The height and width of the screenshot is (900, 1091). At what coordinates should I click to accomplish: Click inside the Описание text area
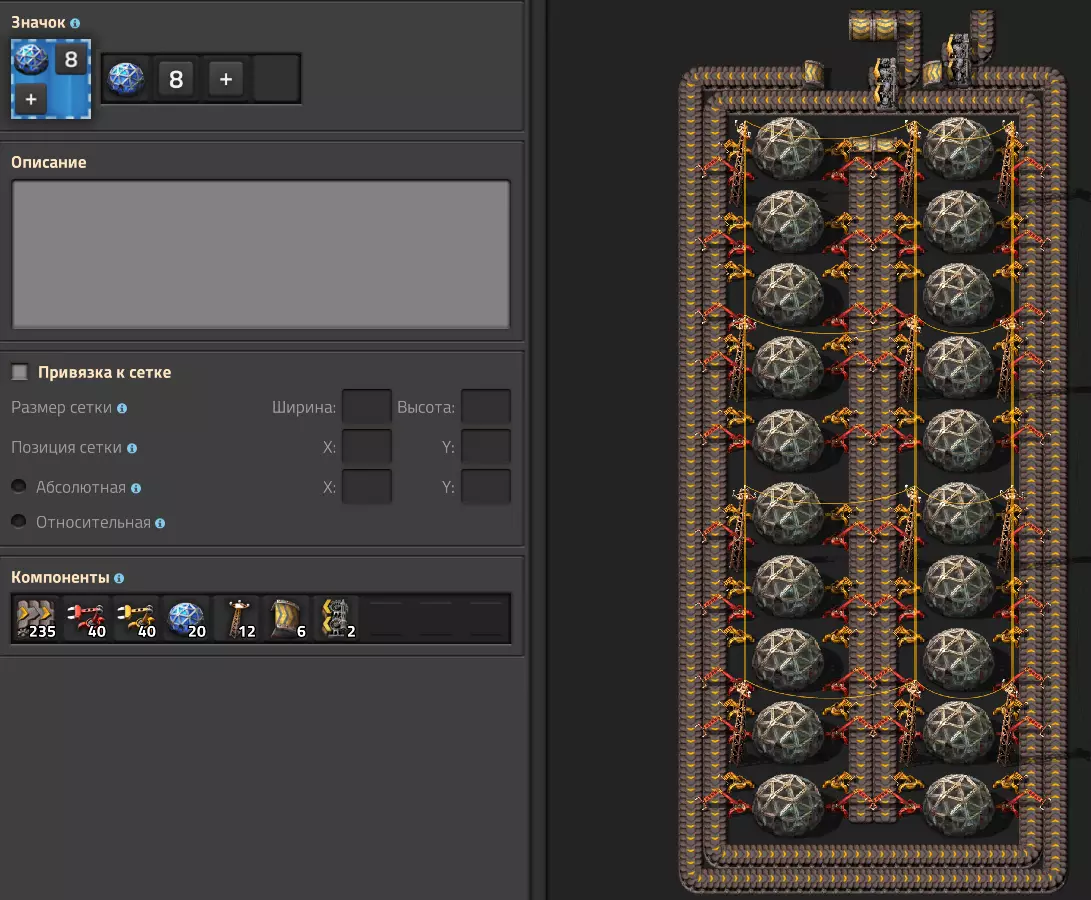261,254
